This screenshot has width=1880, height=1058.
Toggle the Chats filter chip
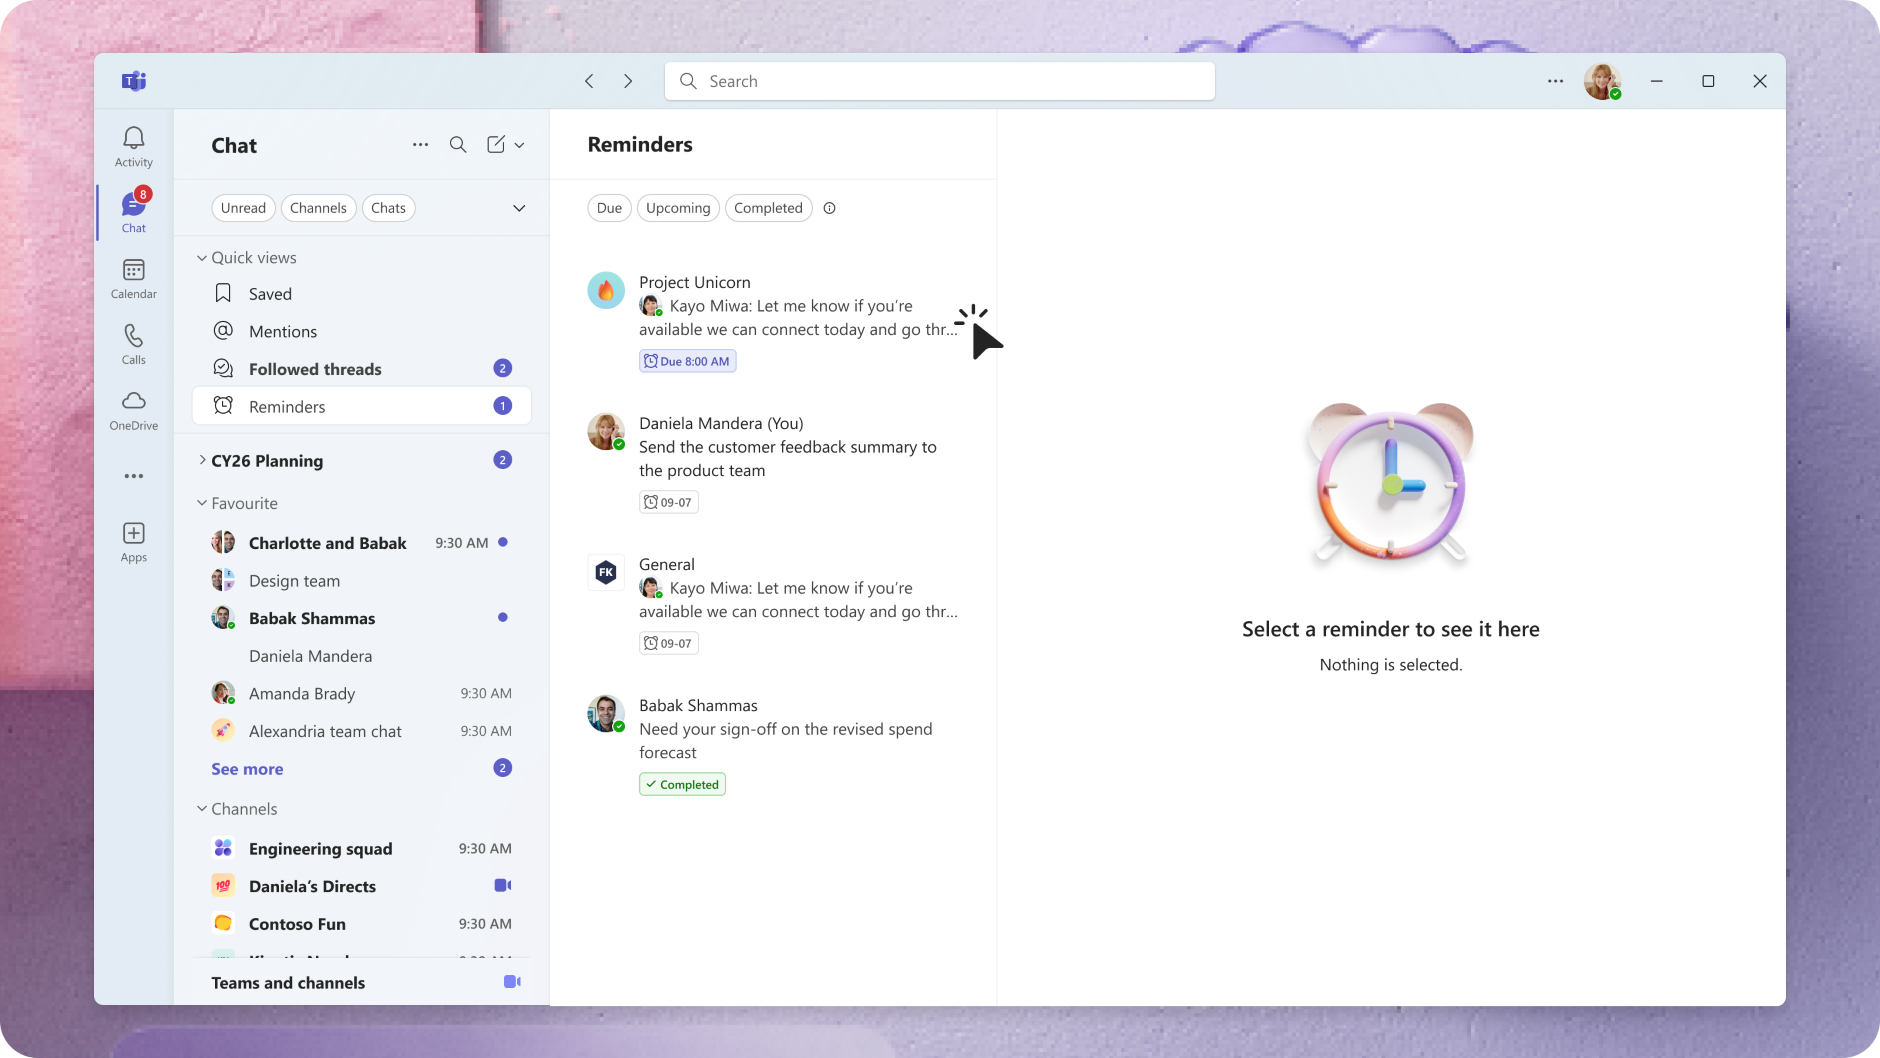[388, 208]
